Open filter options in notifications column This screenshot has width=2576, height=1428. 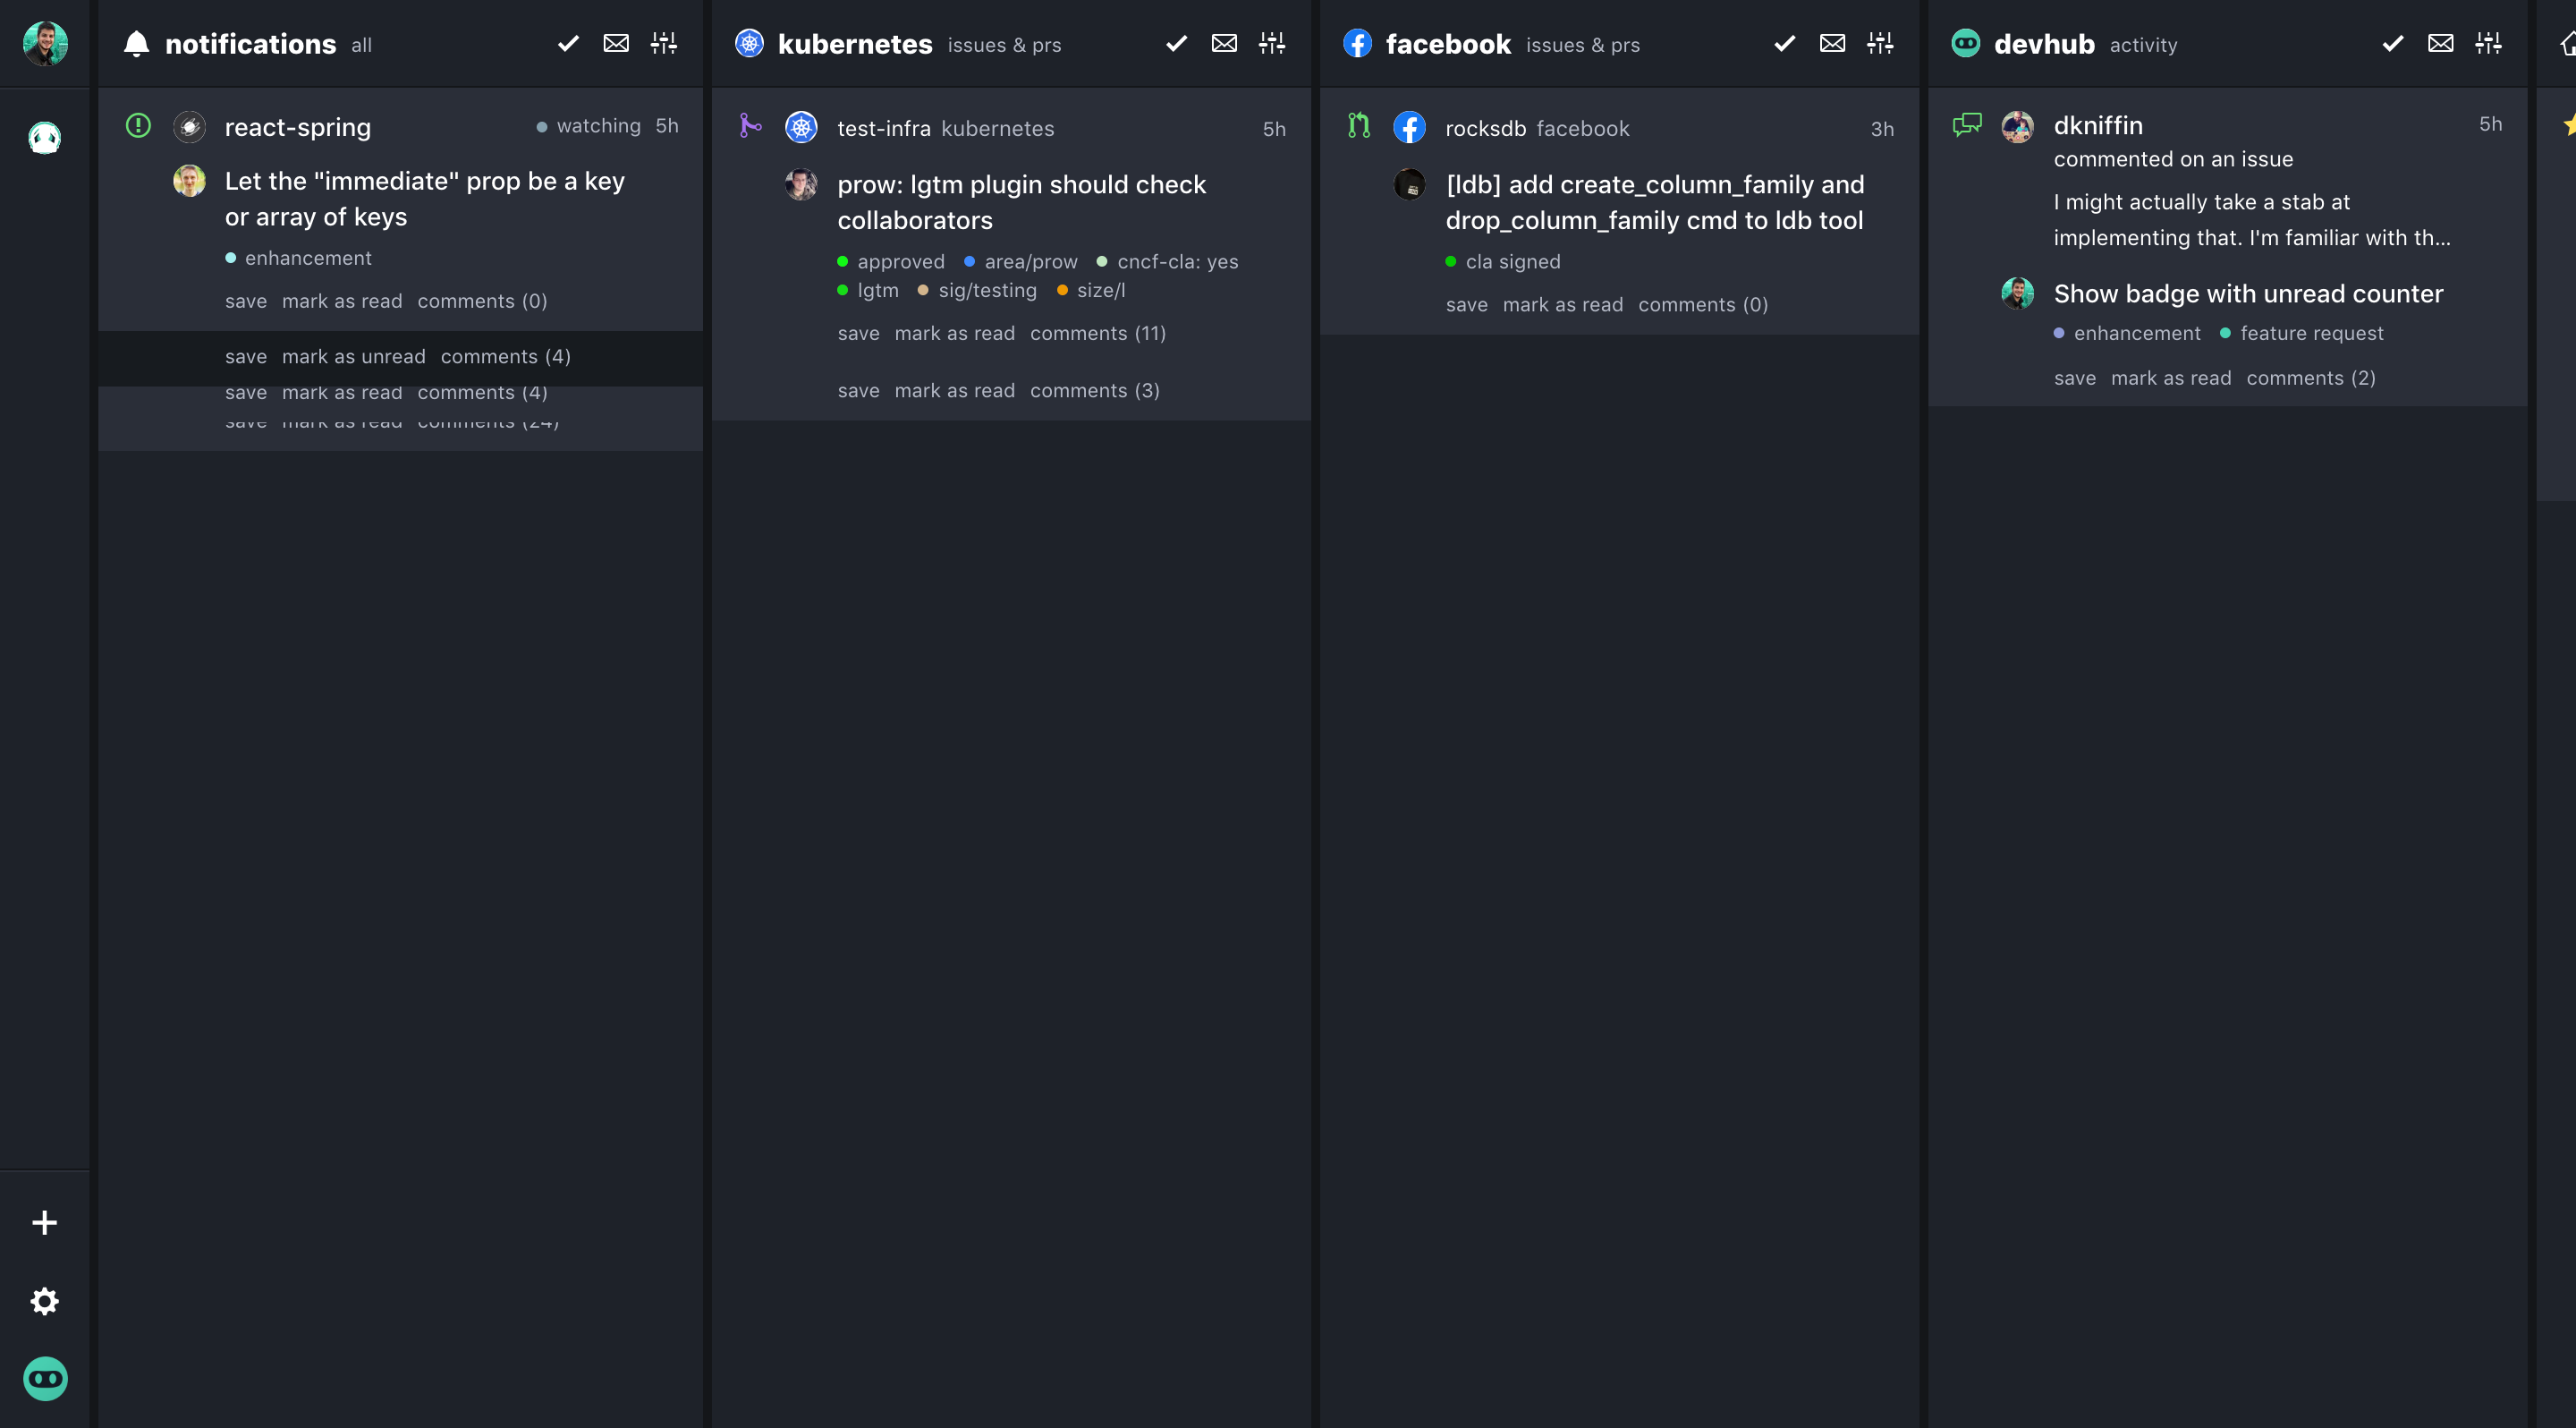[663, 43]
